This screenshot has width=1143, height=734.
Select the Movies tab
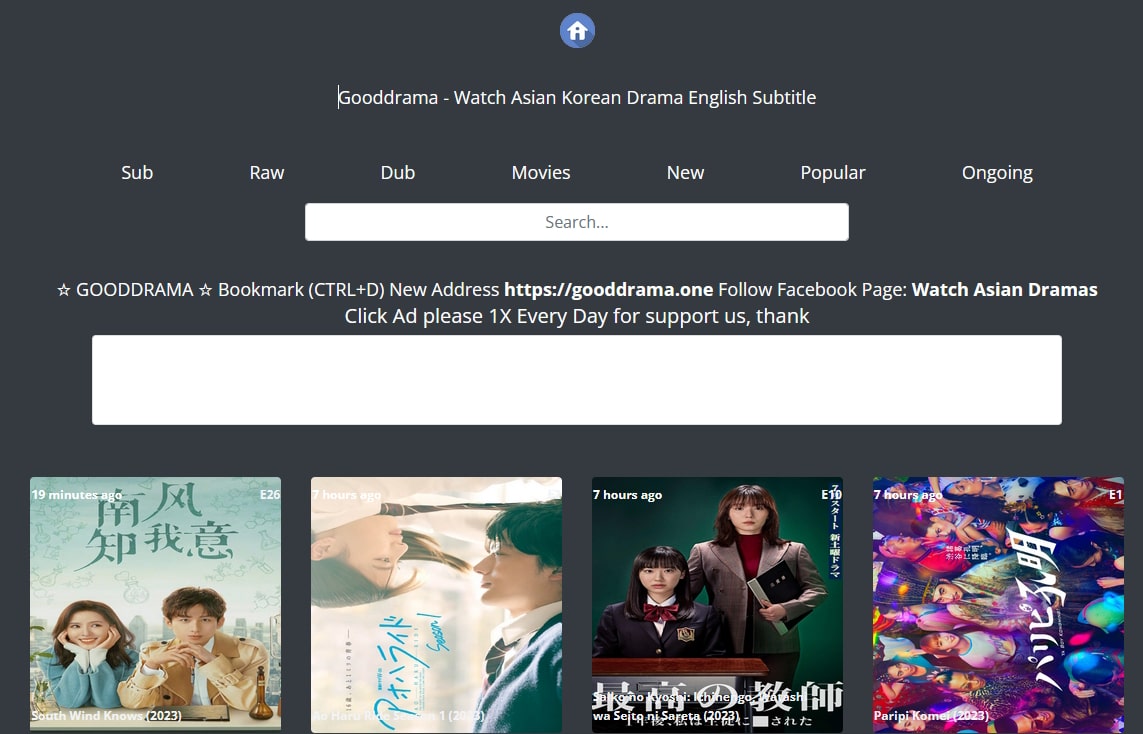pyautogui.click(x=540, y=172)
